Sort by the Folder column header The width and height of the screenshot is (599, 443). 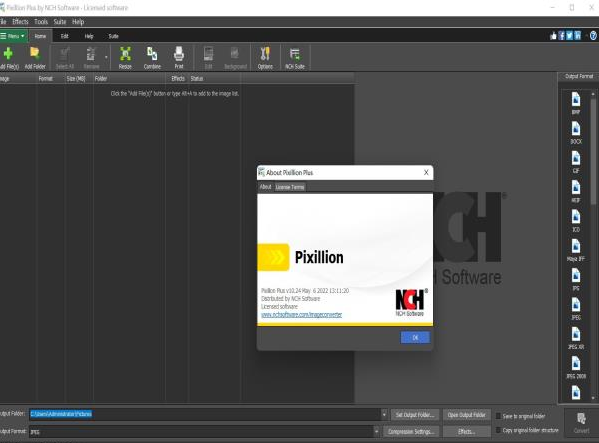pyautogui.click(x=129, y=79)
